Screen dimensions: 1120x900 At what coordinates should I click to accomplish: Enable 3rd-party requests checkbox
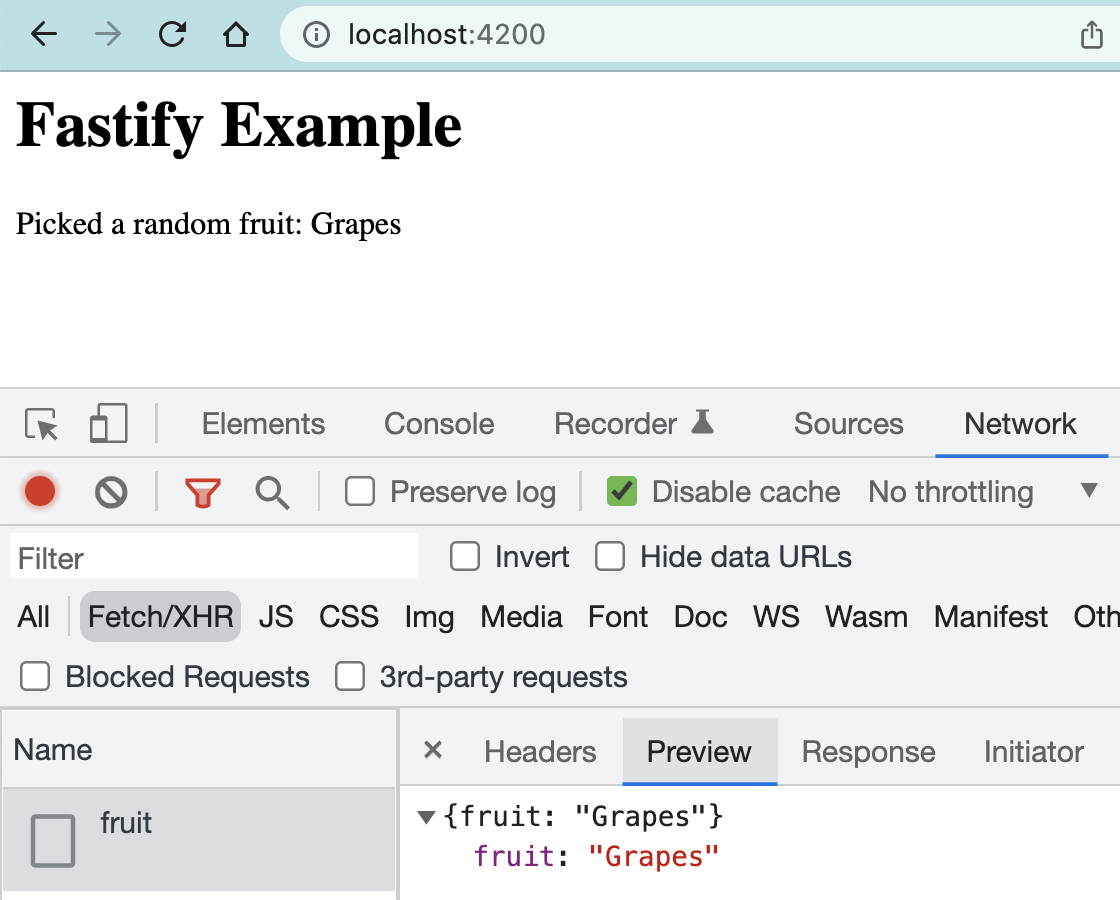point(350,676)
